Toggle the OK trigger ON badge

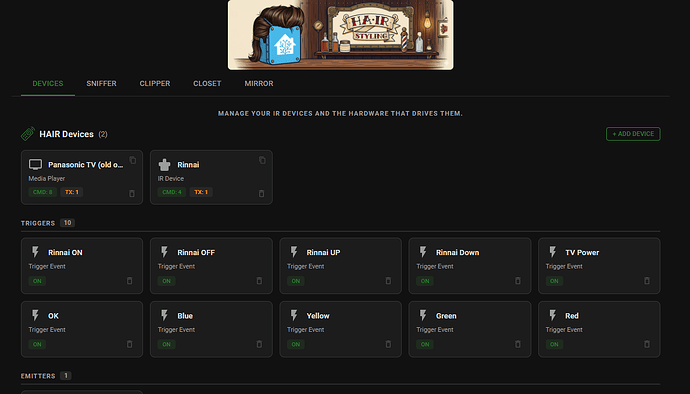pyautogui.click(x=37, y=344)
